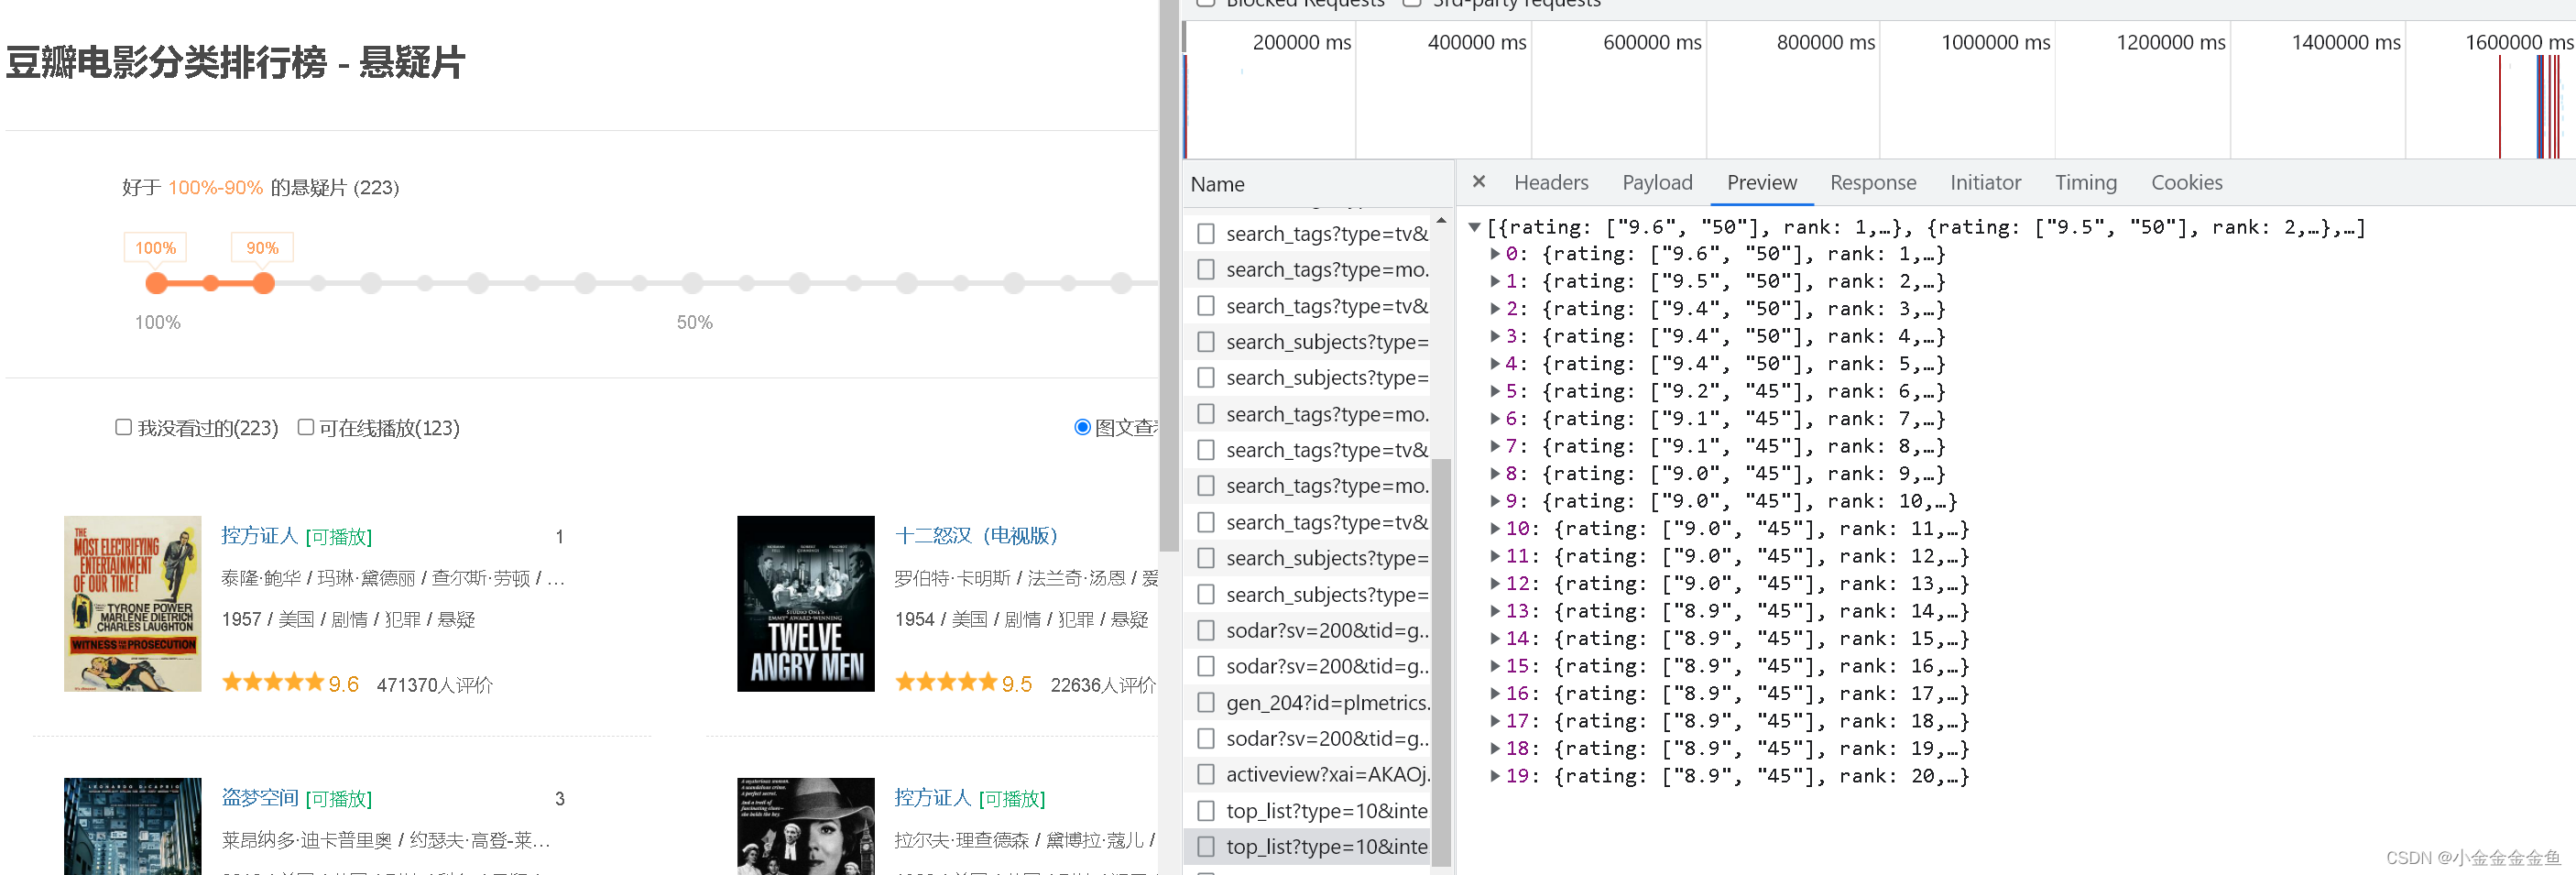This screenshot has height=875, width=2576.
Task: Open the first 控方证人 movie title link
Action: [x=259, y=536]
